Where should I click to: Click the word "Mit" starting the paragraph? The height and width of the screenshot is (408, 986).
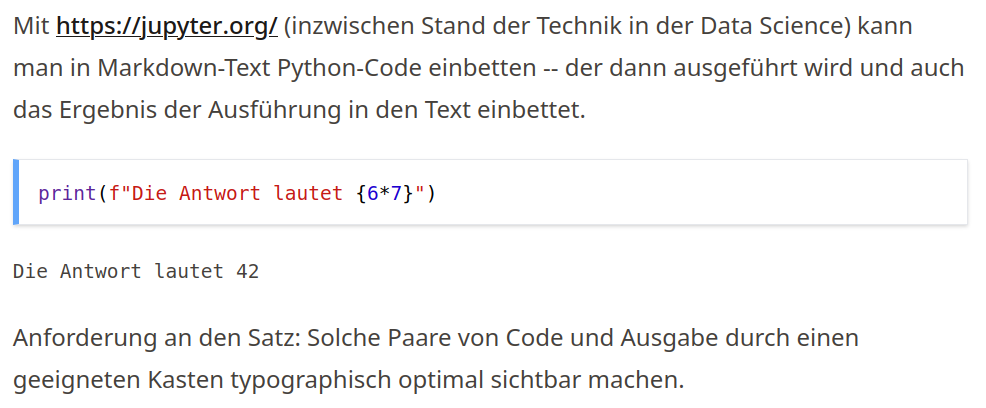pos(31,26)
